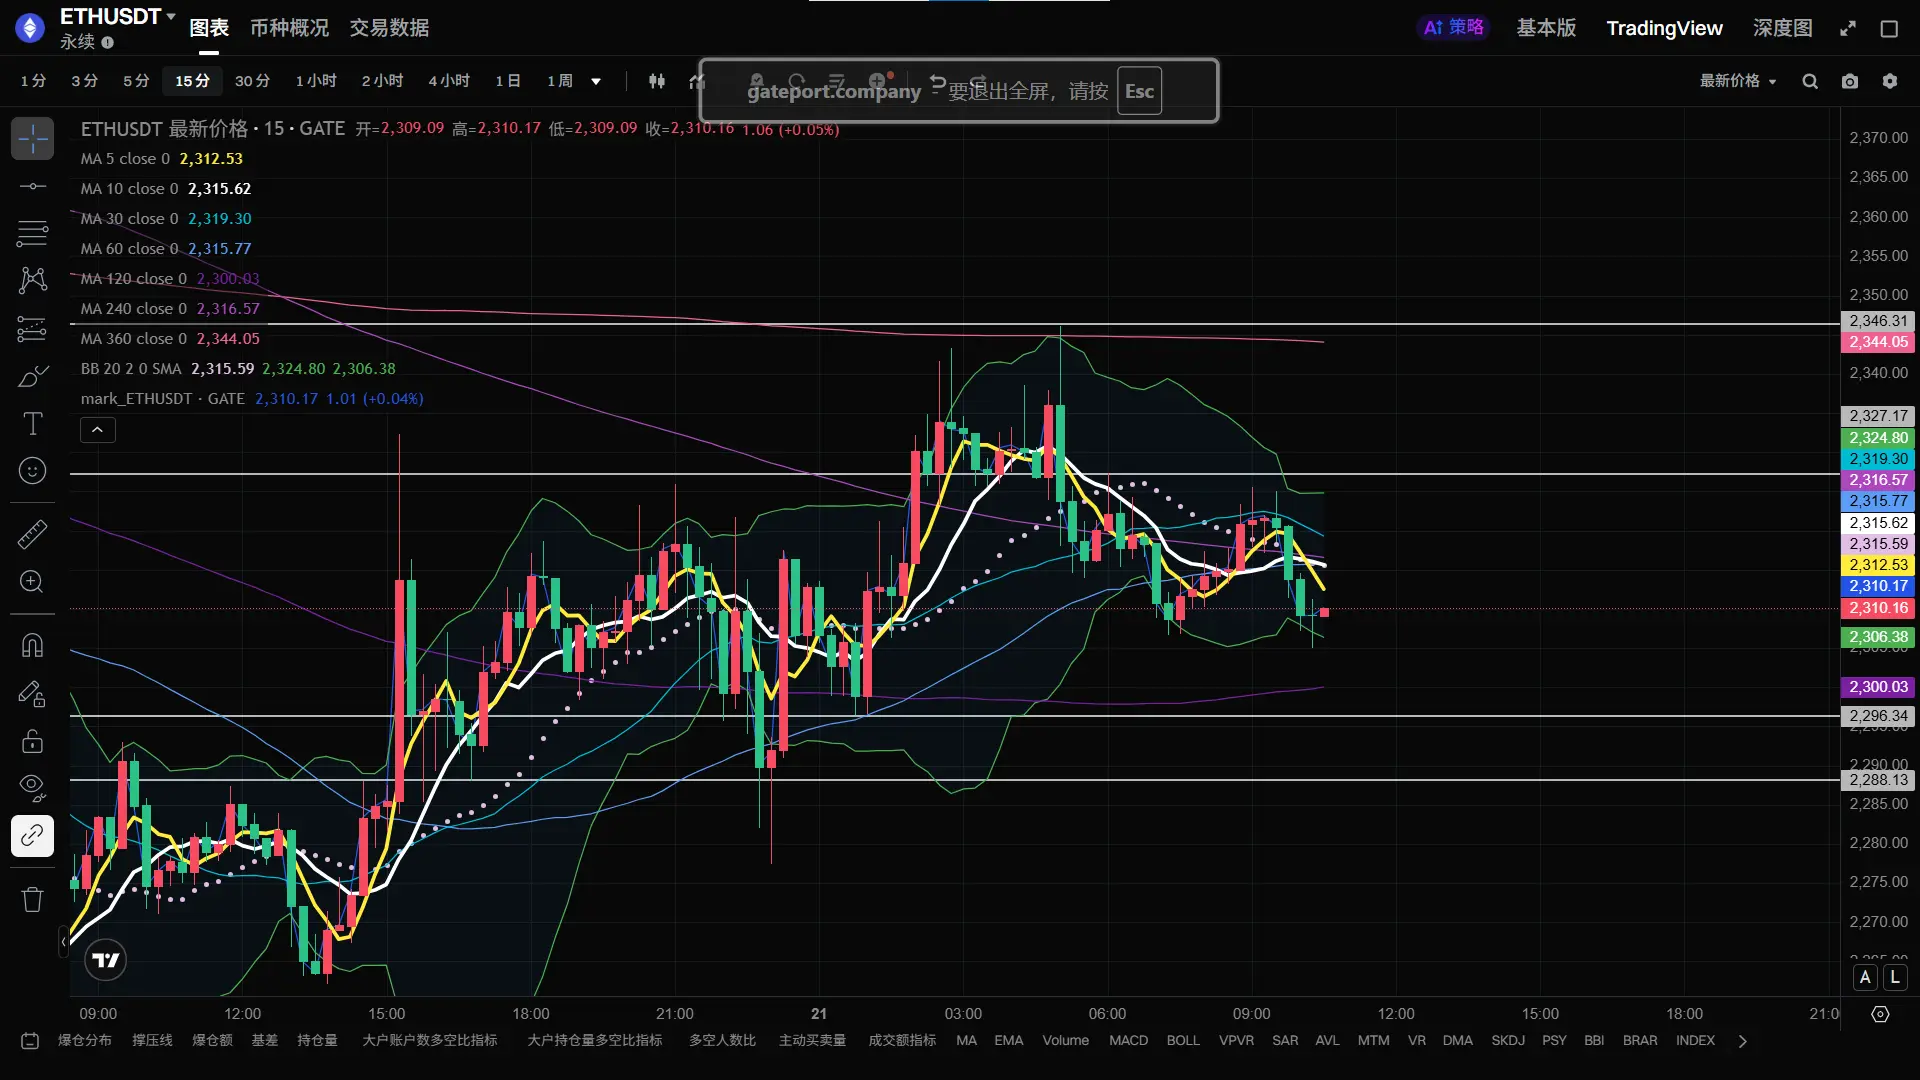Toggle the L log scale button

coord(1895,978)
